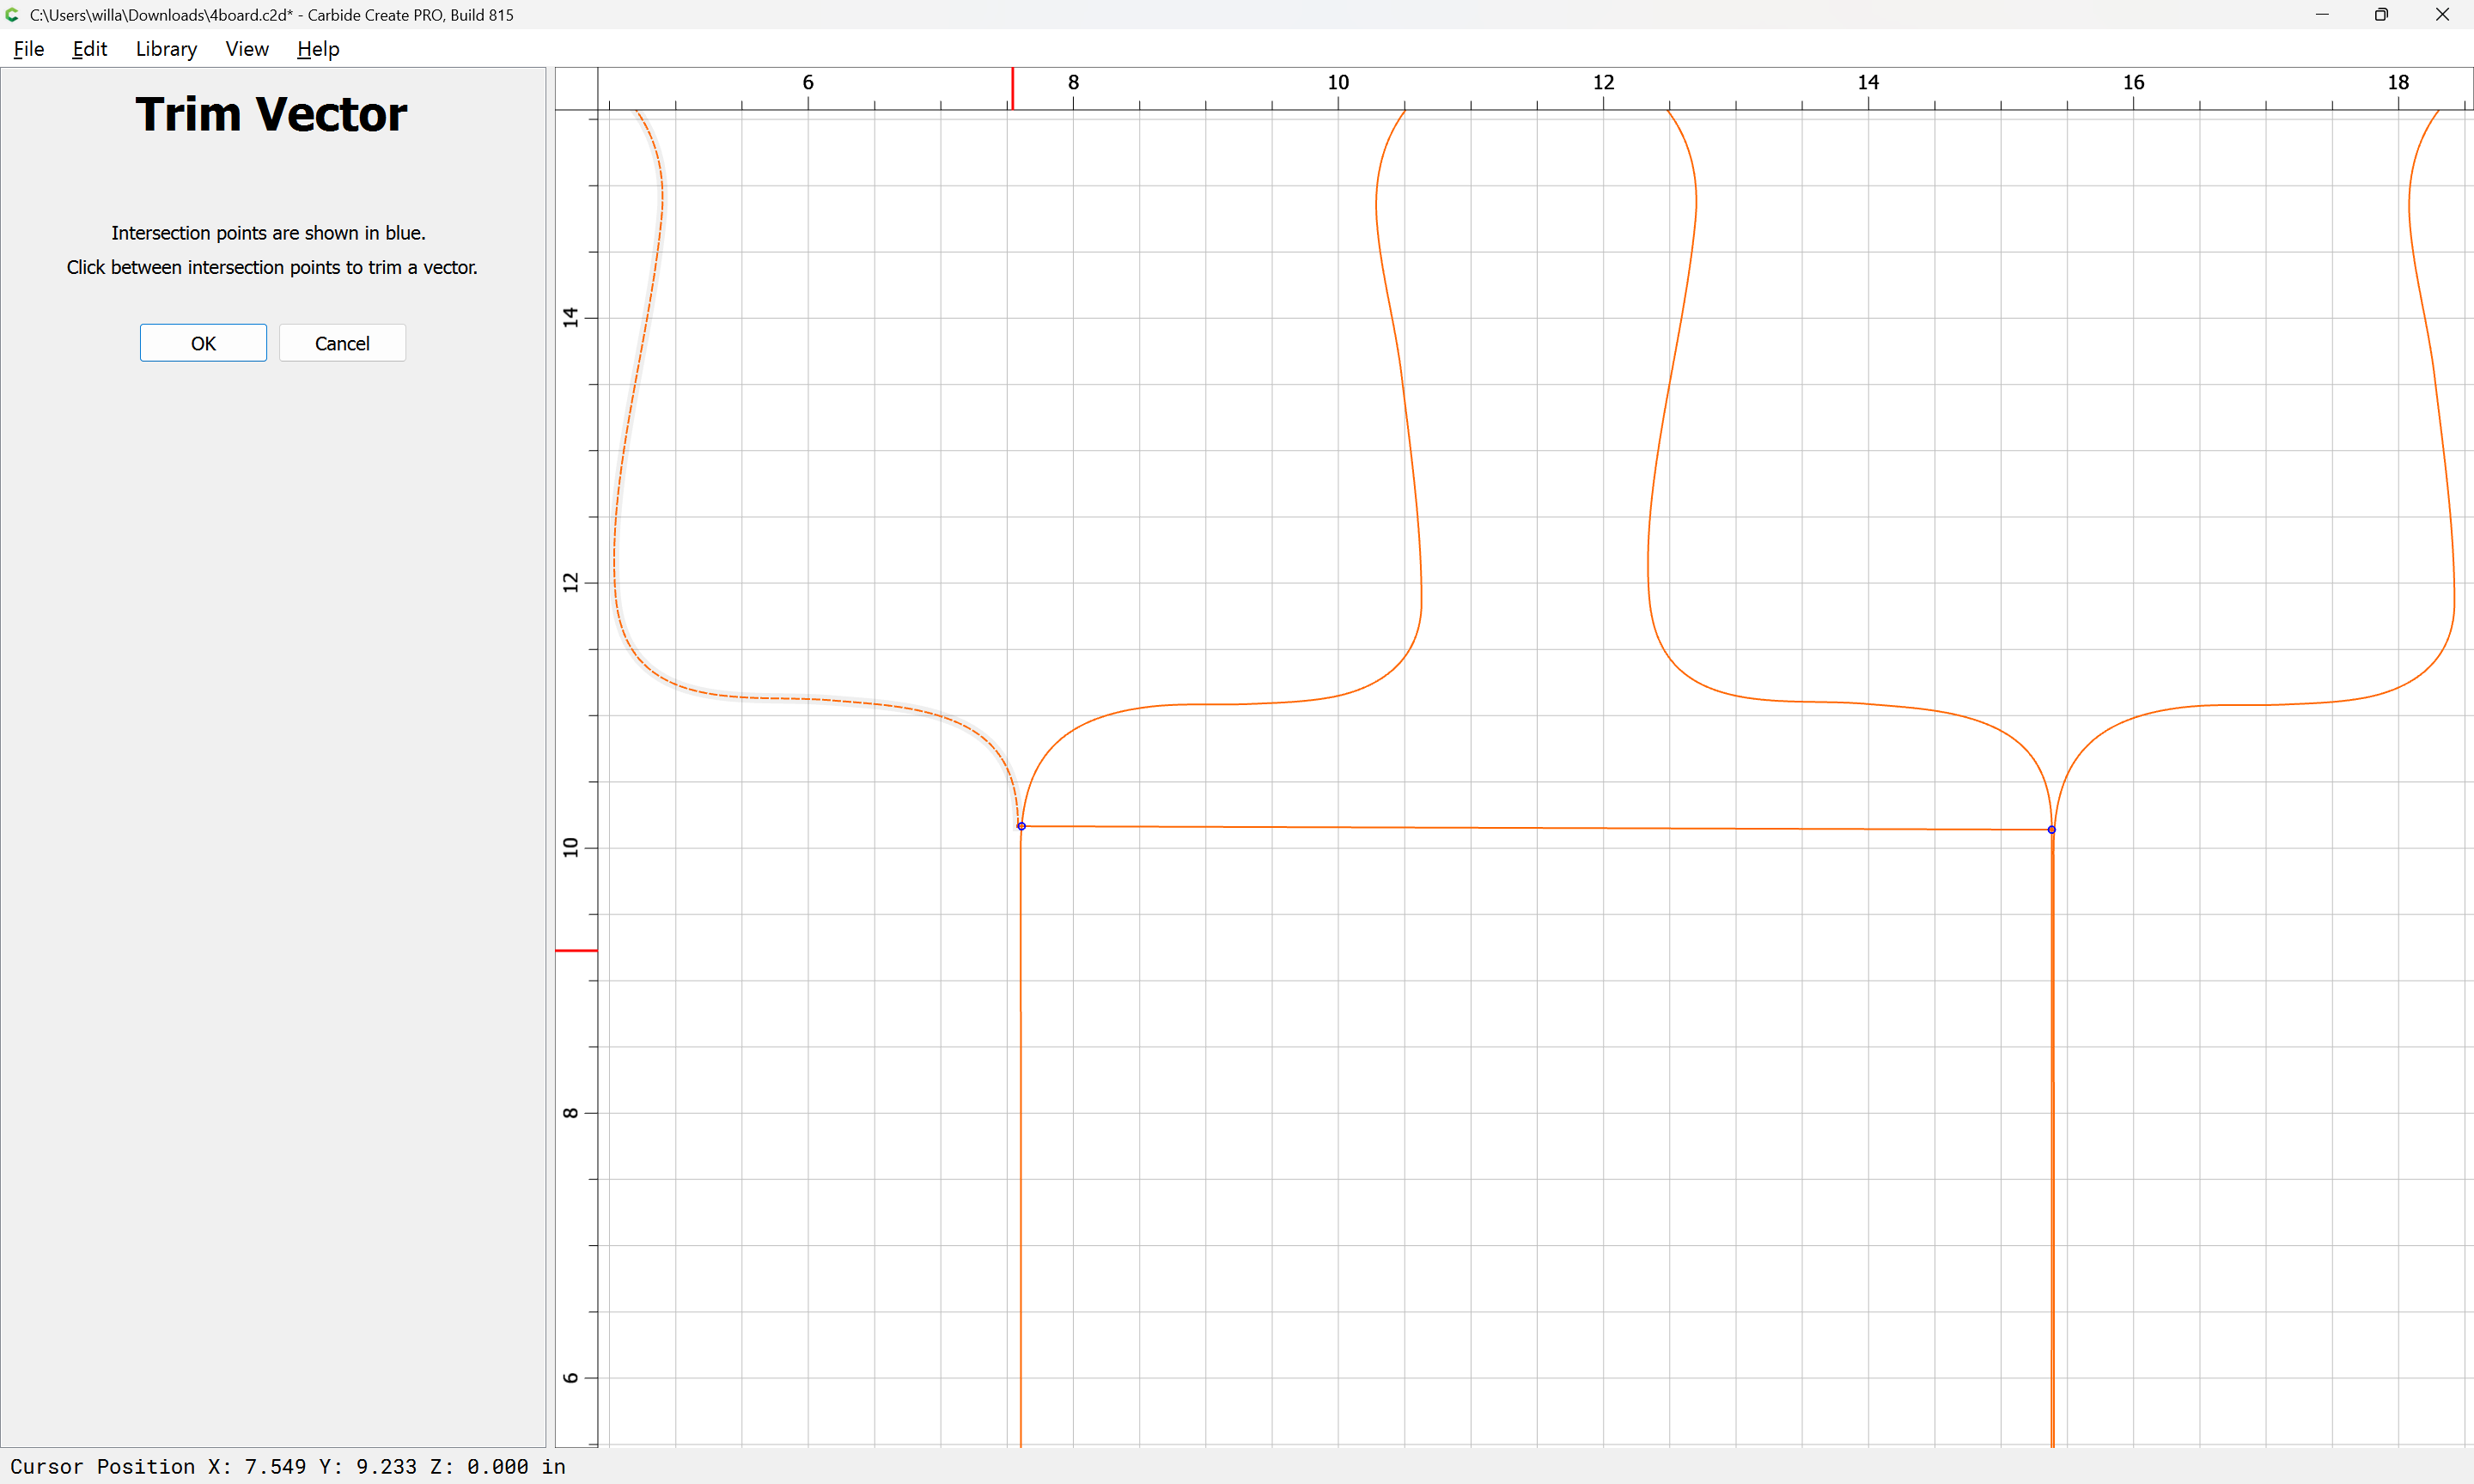The image size is (2474, 1484).
Task: Open the Library menu
Action: tap(166, 49)
